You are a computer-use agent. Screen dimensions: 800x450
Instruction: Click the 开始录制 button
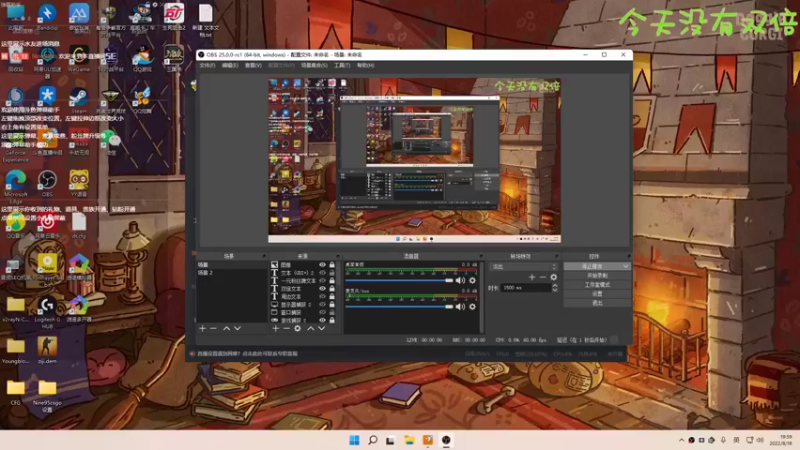coord(597,276)
